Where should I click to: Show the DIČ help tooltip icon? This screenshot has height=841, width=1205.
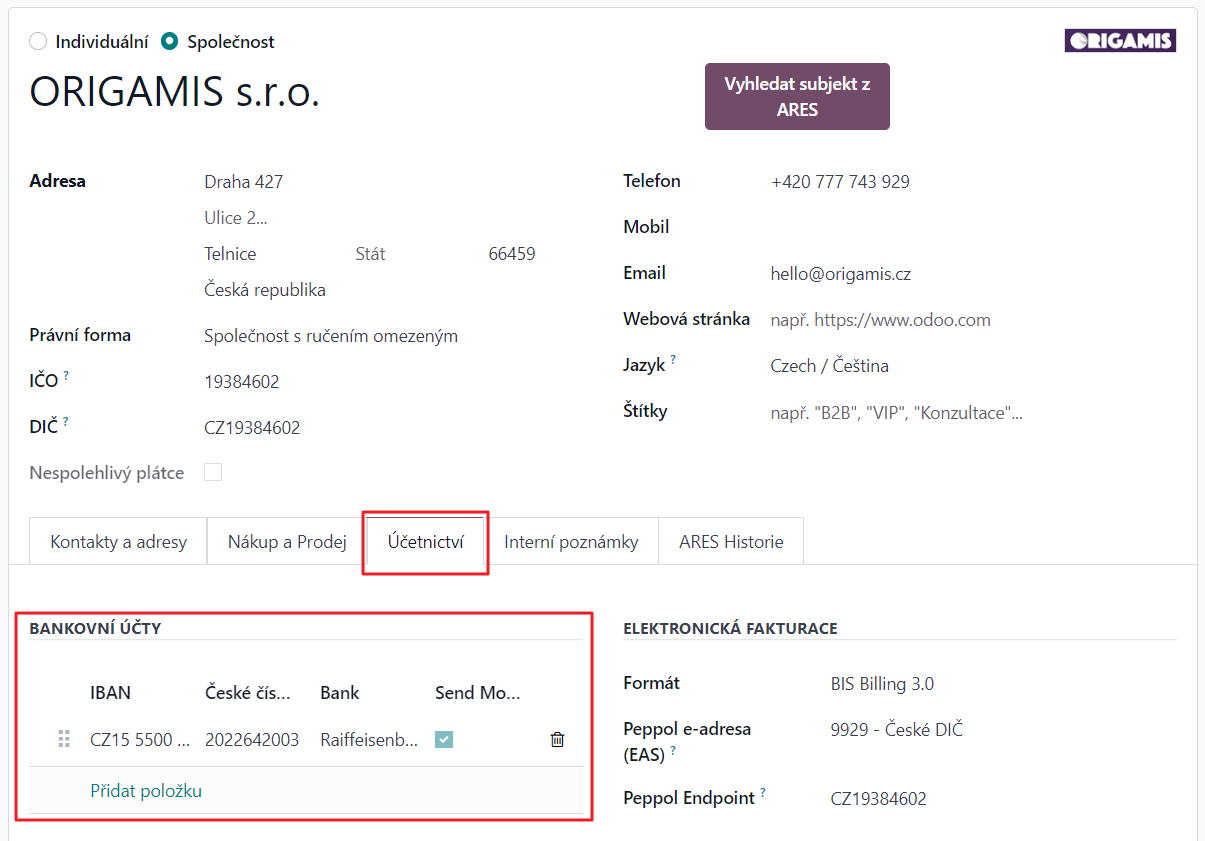66,422
